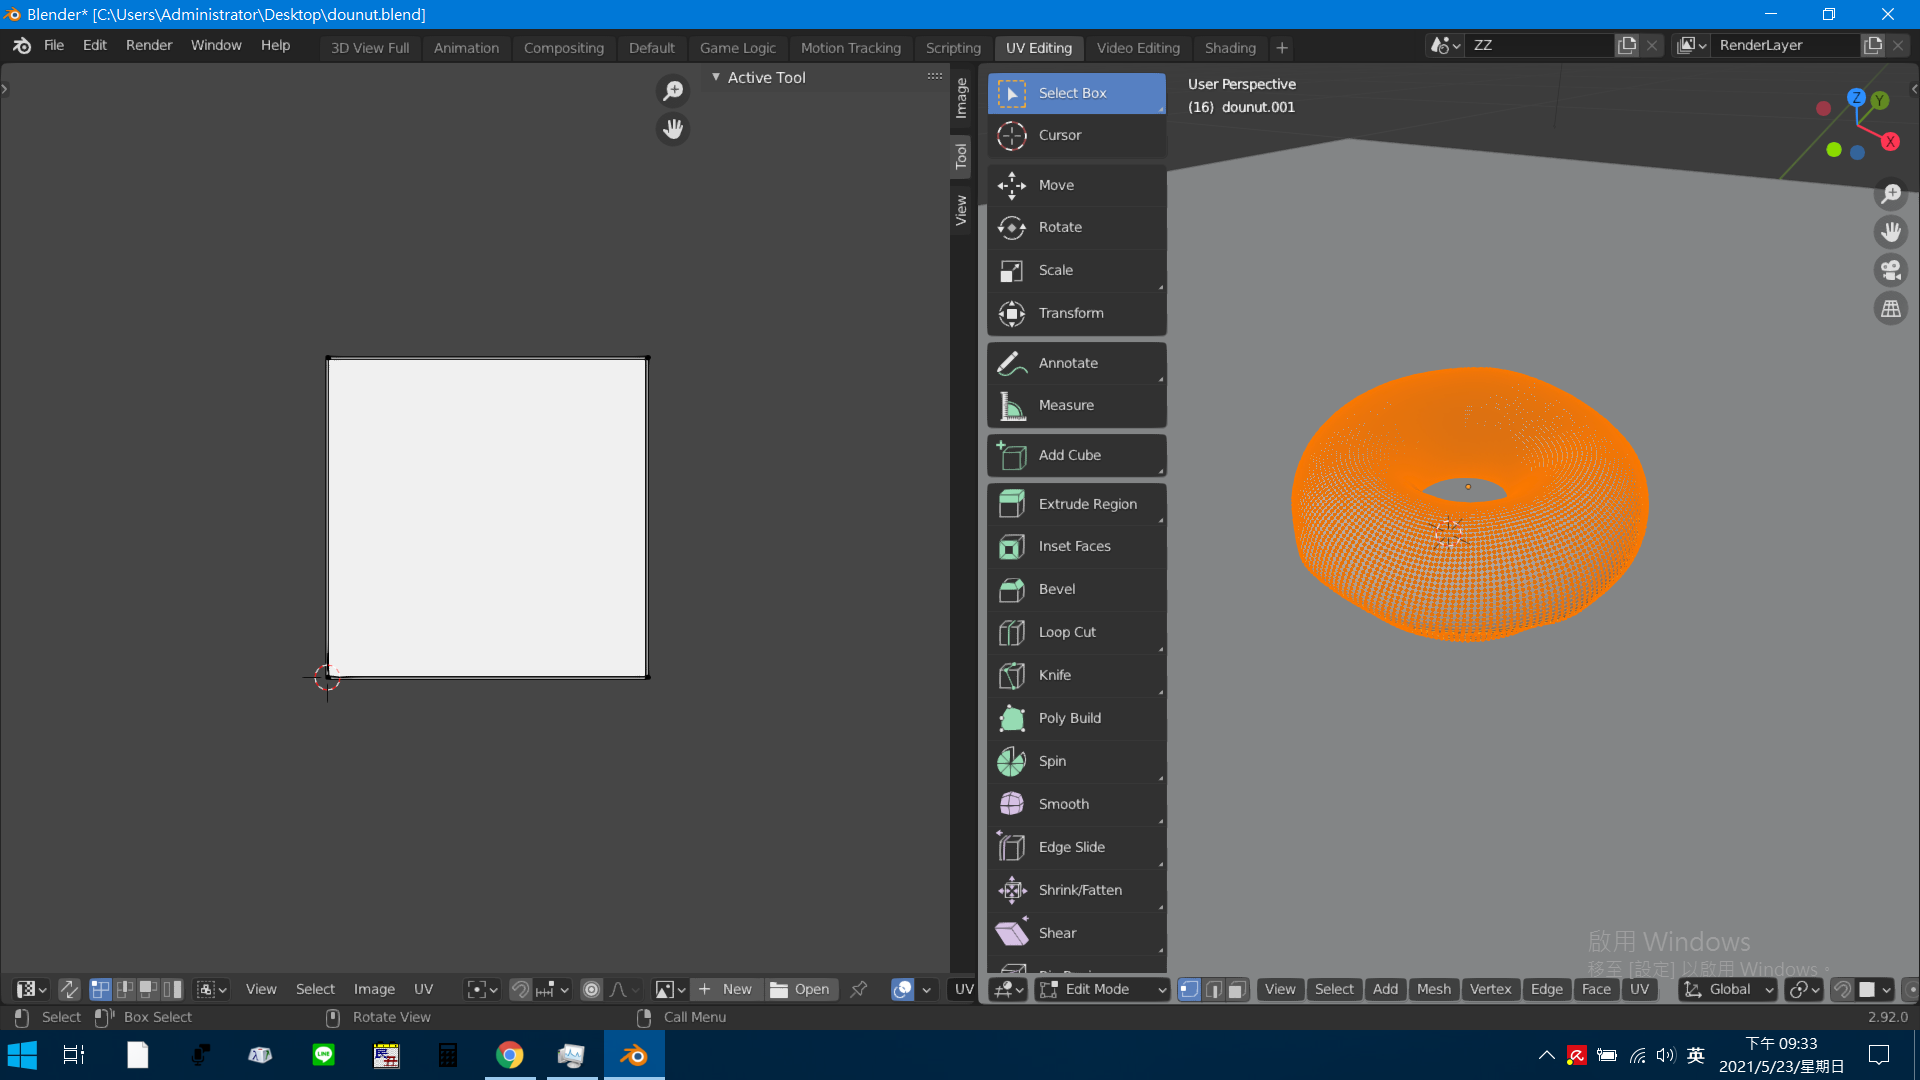Open the sticky selection mode dropdown
This screenshot has width=1920, height=1080.
212,989
